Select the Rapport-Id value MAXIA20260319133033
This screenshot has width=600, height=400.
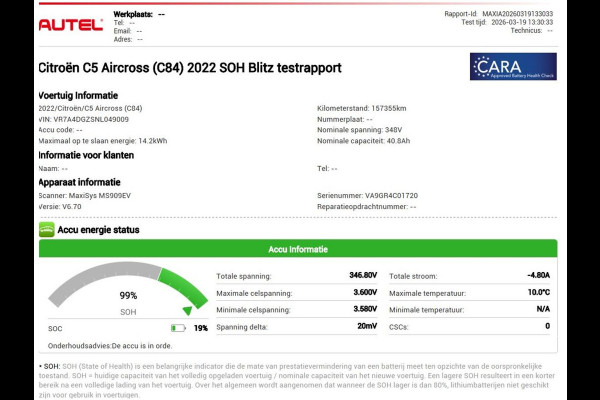517,14
